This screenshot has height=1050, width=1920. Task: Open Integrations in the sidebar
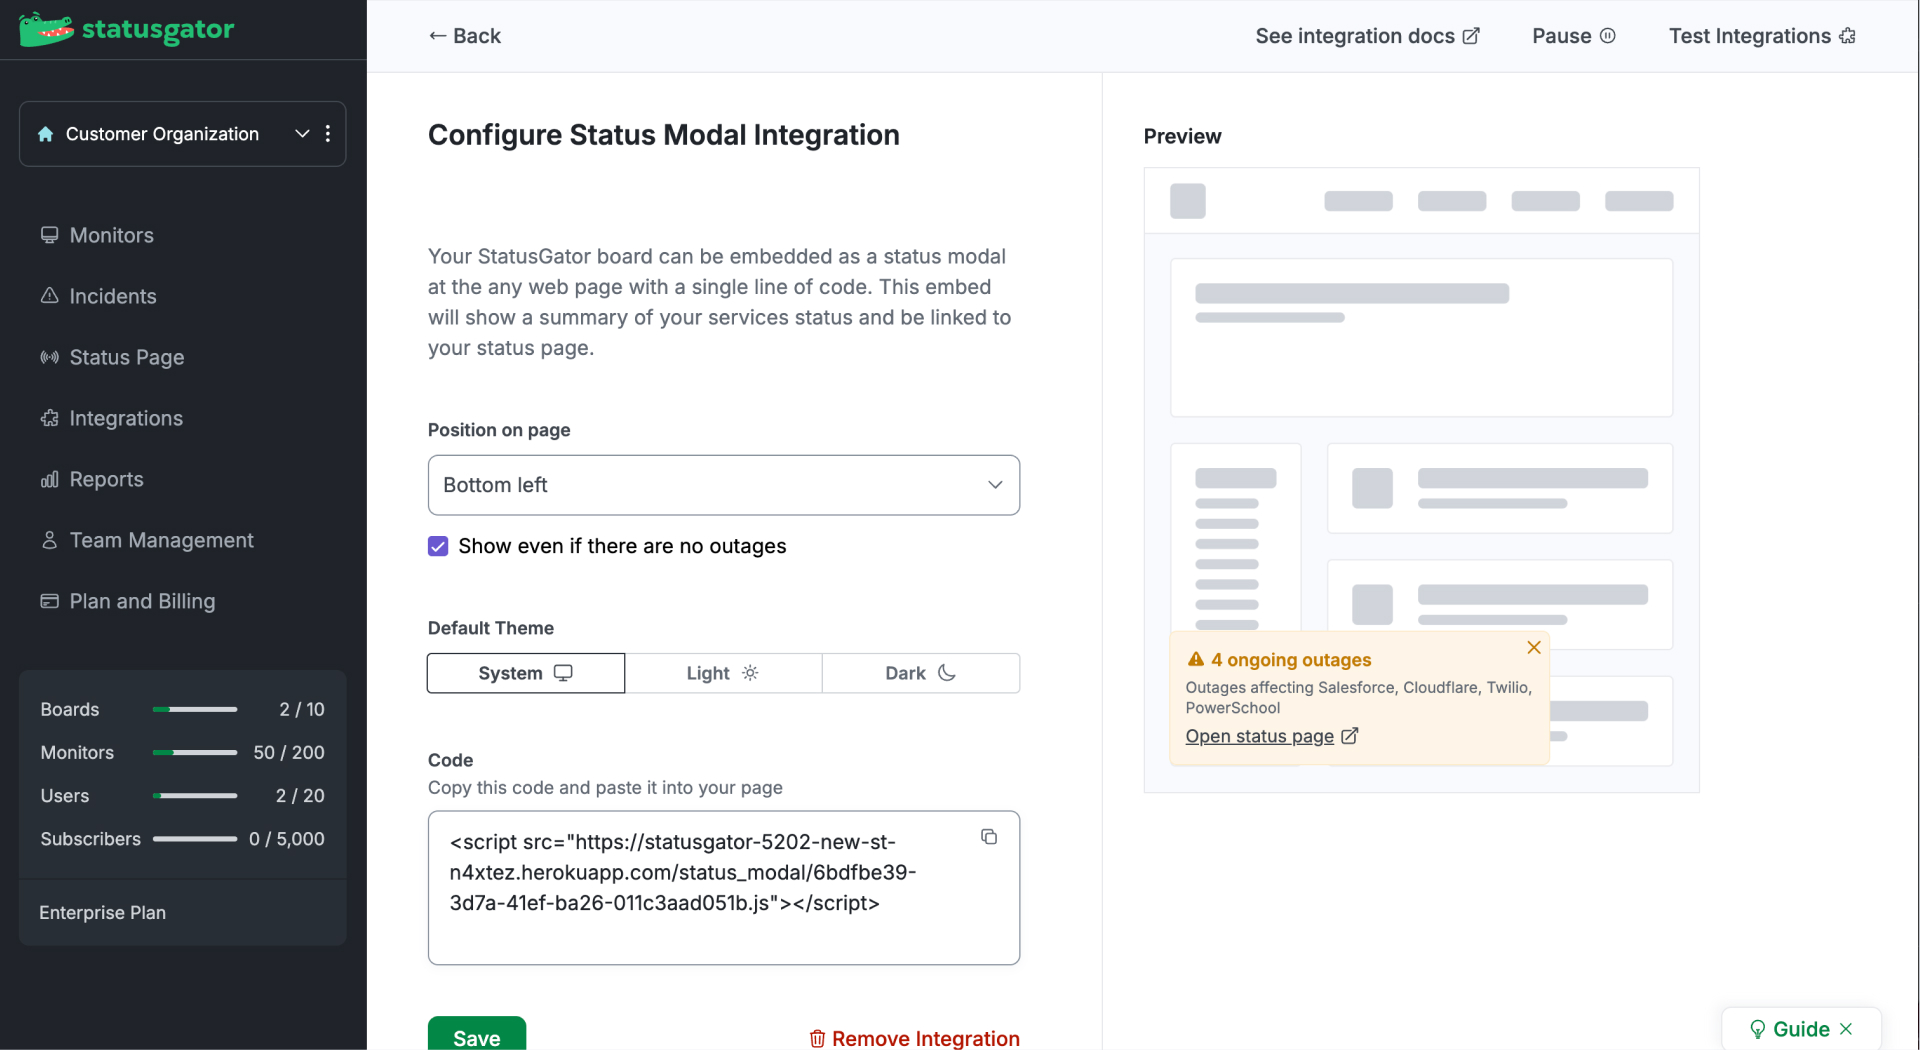click(125, 418)
